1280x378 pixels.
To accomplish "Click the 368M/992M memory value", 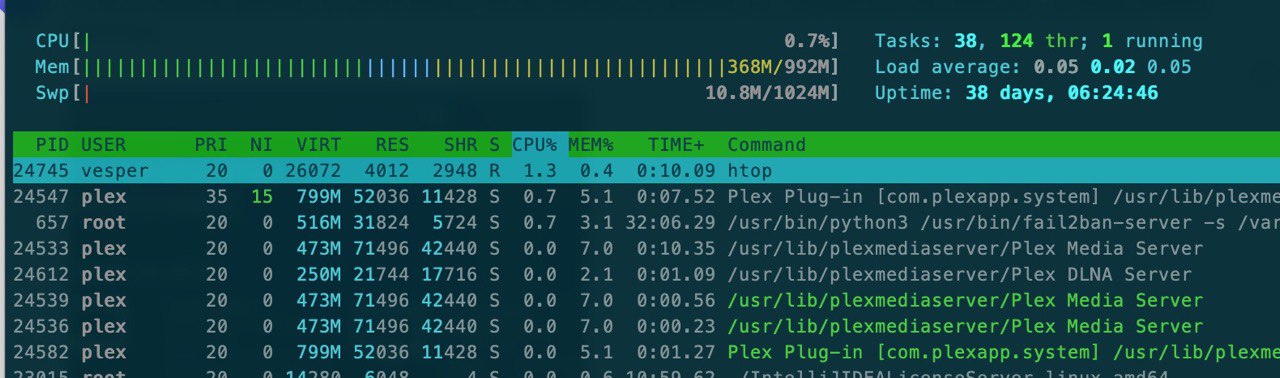I will coord(779,67).
